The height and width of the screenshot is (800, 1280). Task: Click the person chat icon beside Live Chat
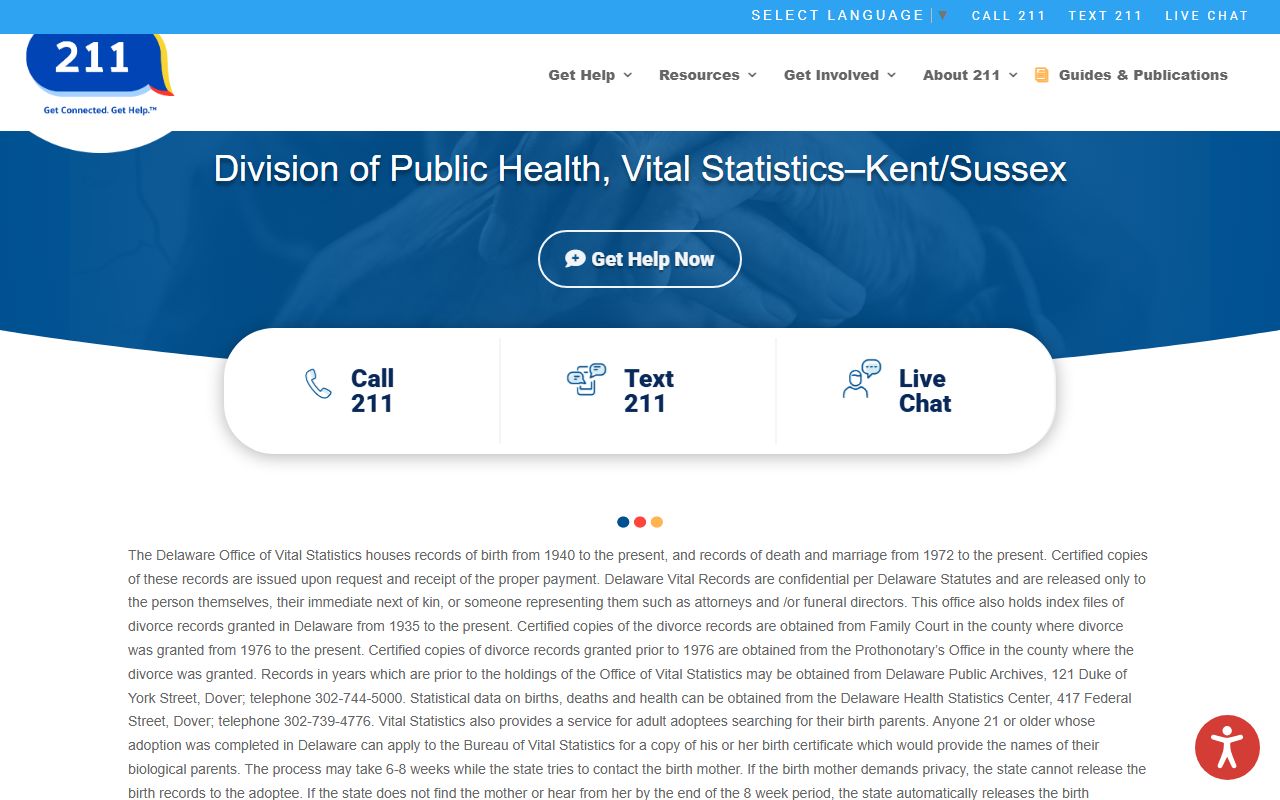[x=861, y=379]
